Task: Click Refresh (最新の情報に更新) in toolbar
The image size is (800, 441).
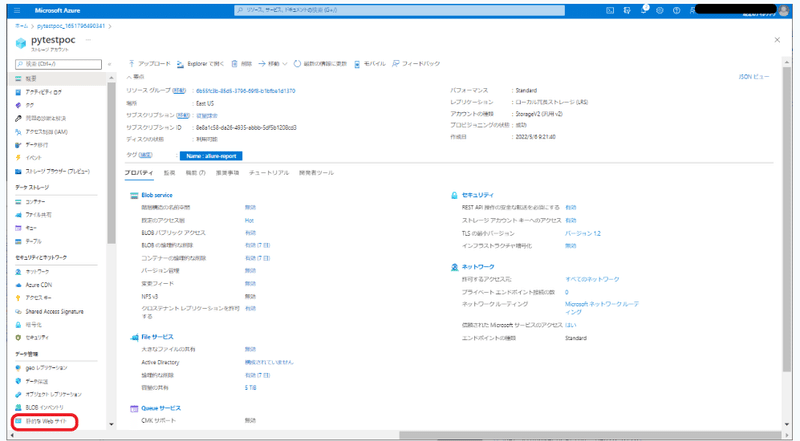Action: click(x=320, y=64)
